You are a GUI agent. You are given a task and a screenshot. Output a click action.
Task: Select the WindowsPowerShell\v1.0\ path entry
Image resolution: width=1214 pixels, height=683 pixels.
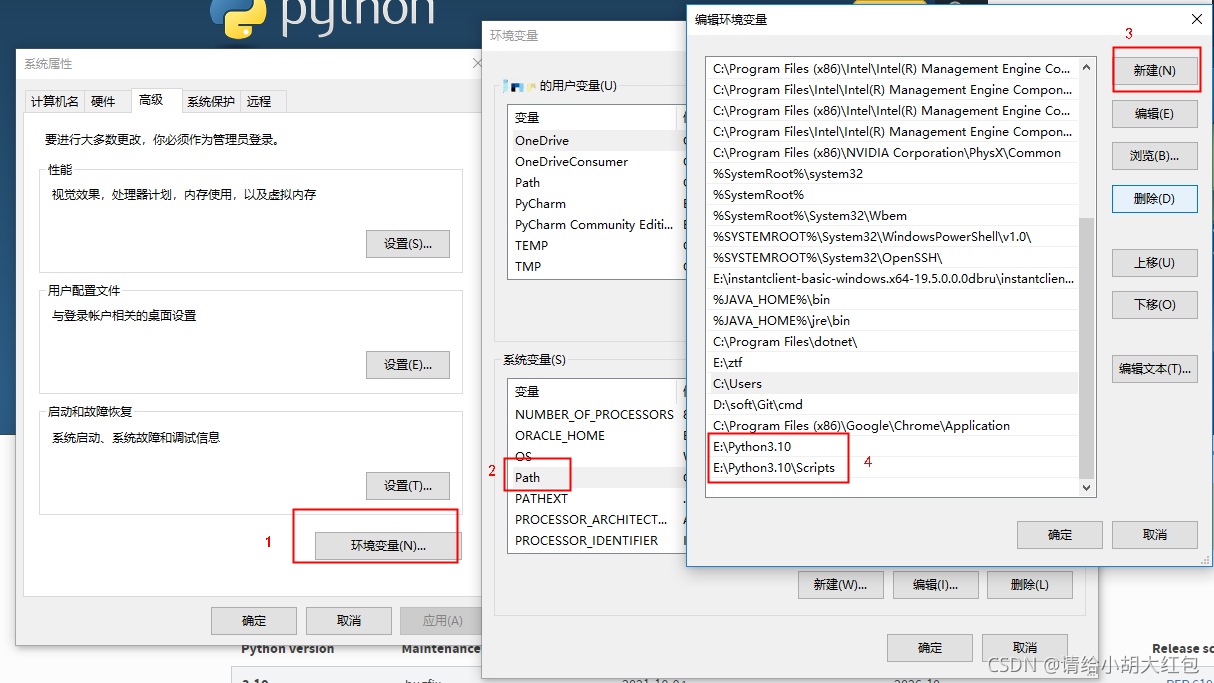pyautogui.click(x=894, y=237)
